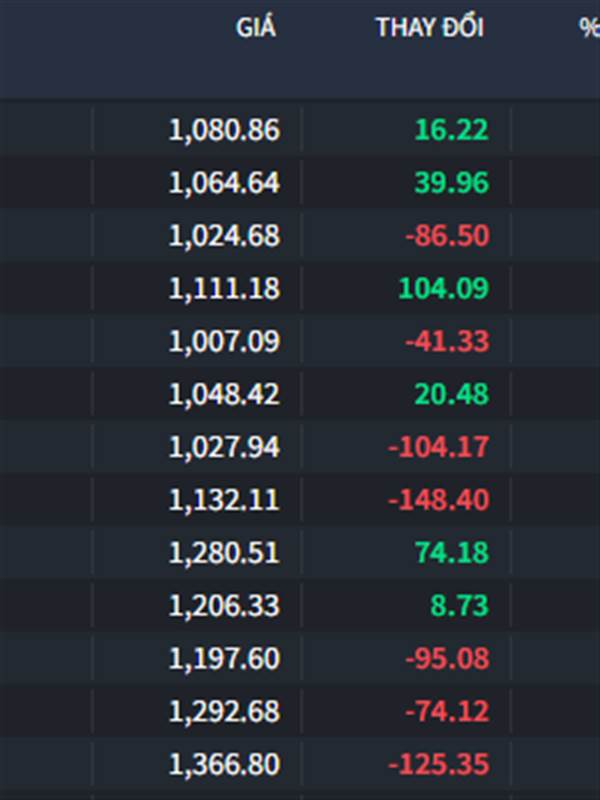Select the change value -104.17
Viewport: 600px width, 800px height.
[x=438, y=447]
